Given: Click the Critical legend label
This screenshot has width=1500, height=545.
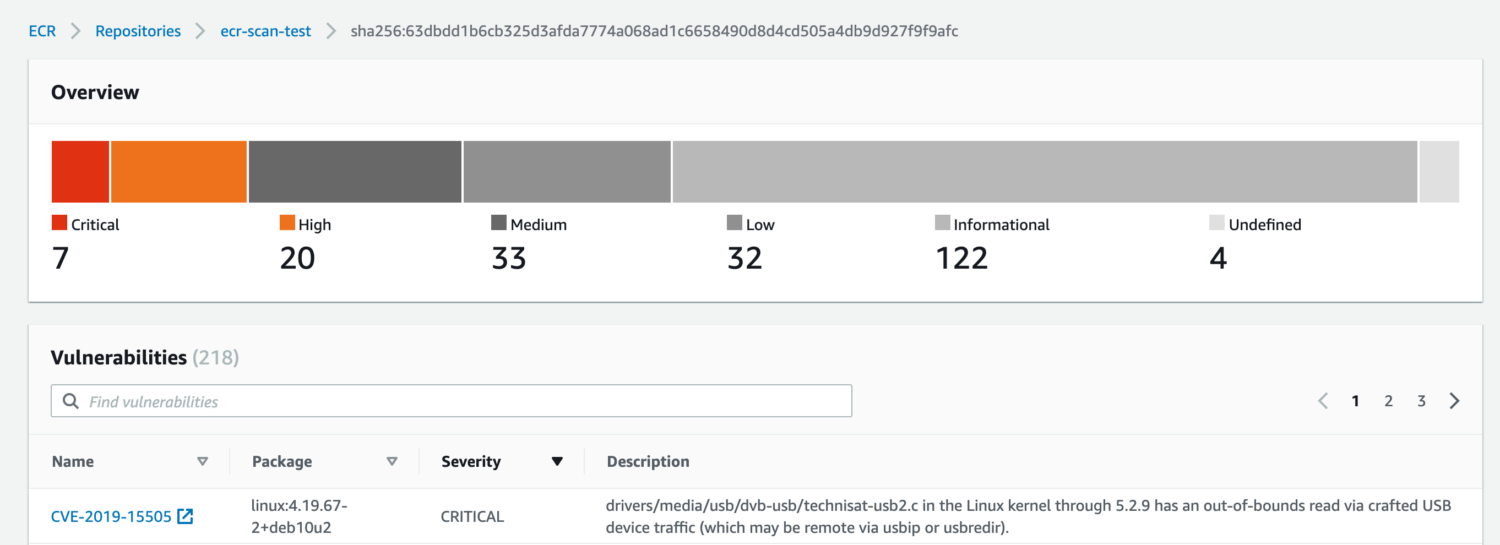Looking at the screenshot, I should click(95, 225).
